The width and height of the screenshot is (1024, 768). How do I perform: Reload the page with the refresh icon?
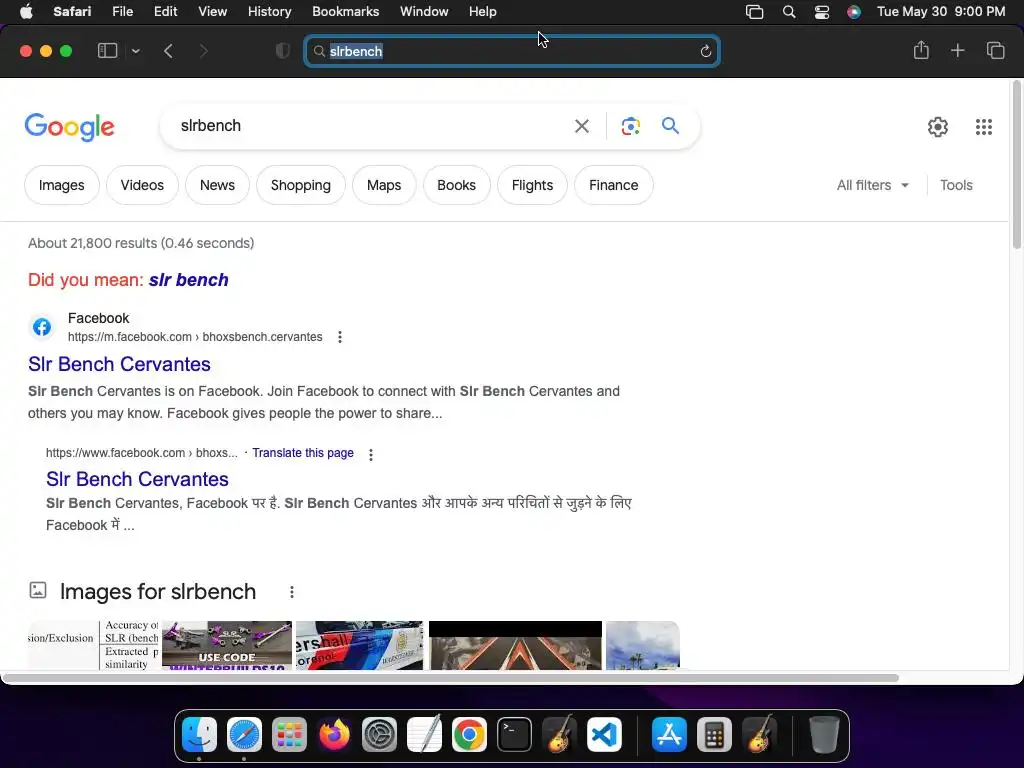(705, 51)
